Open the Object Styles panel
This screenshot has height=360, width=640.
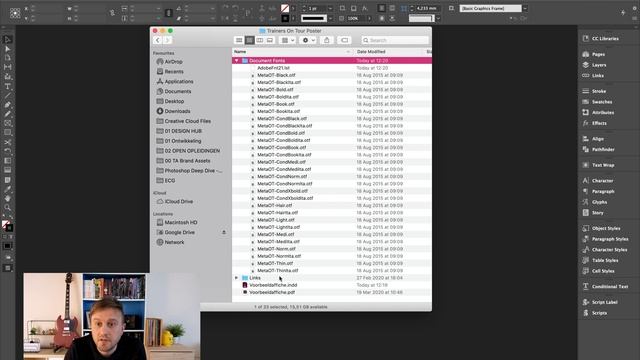coord(602,228)
